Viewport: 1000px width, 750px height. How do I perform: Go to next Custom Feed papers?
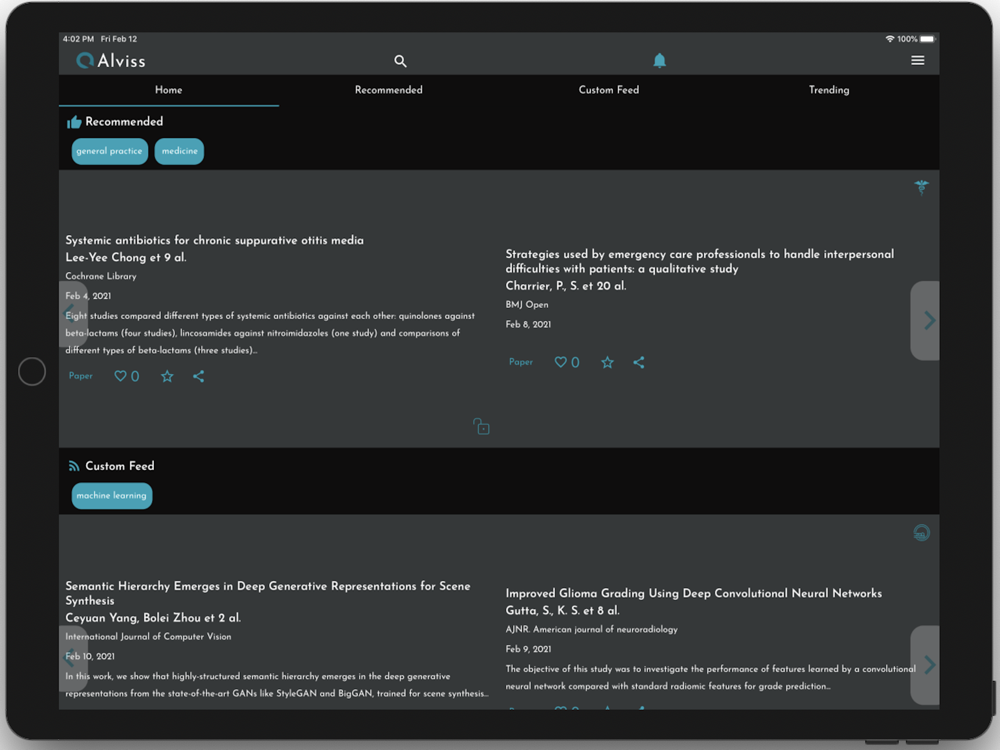[x=925, y=665]
